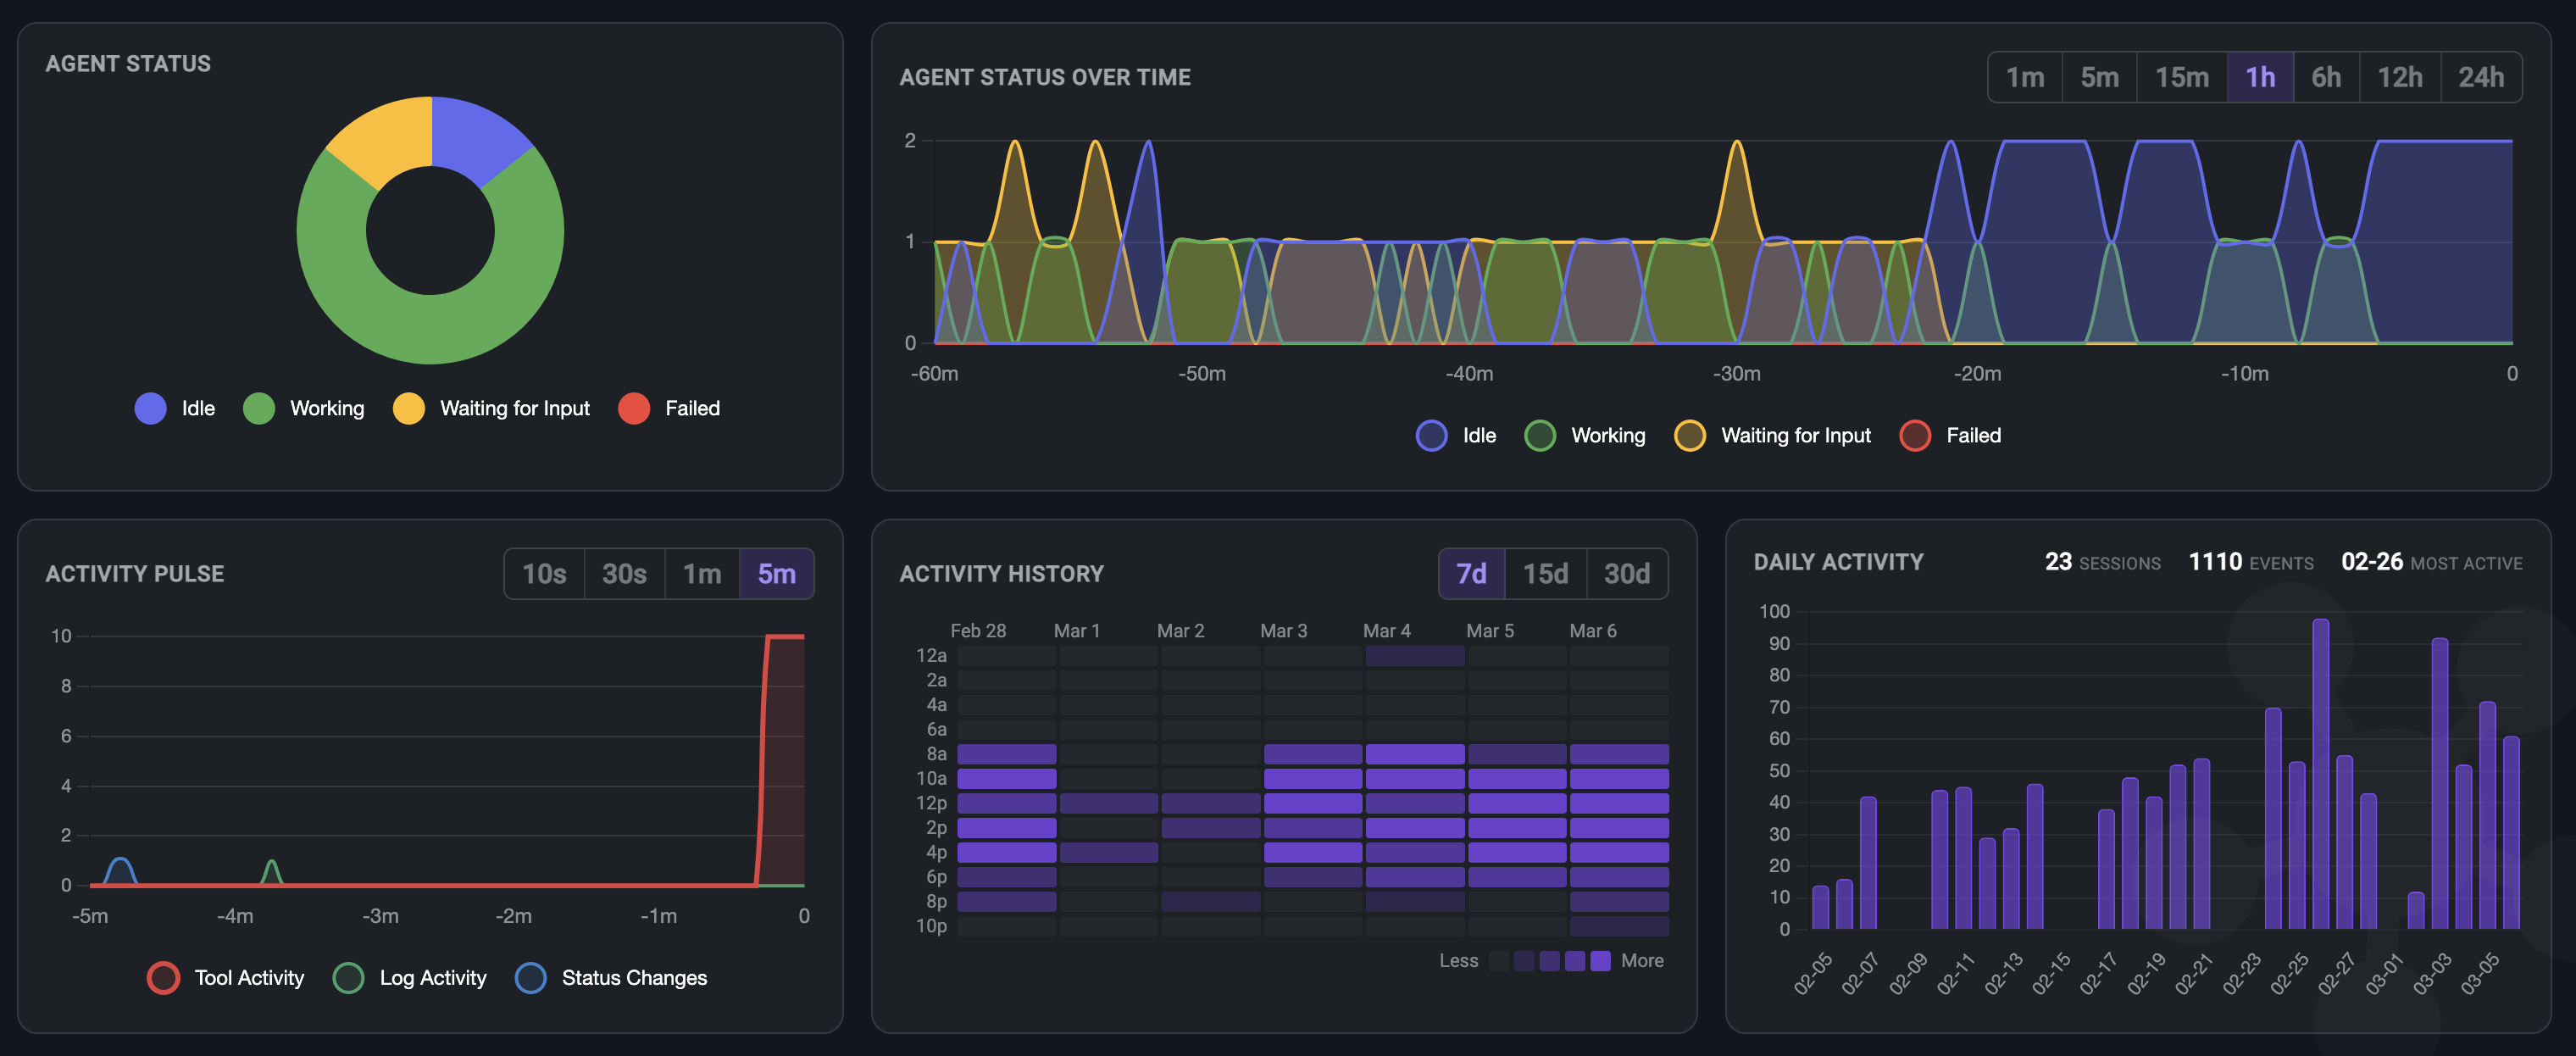Set Activity Pulse window to 1m
2576x1056 pixels.
(x=702, y=573)
